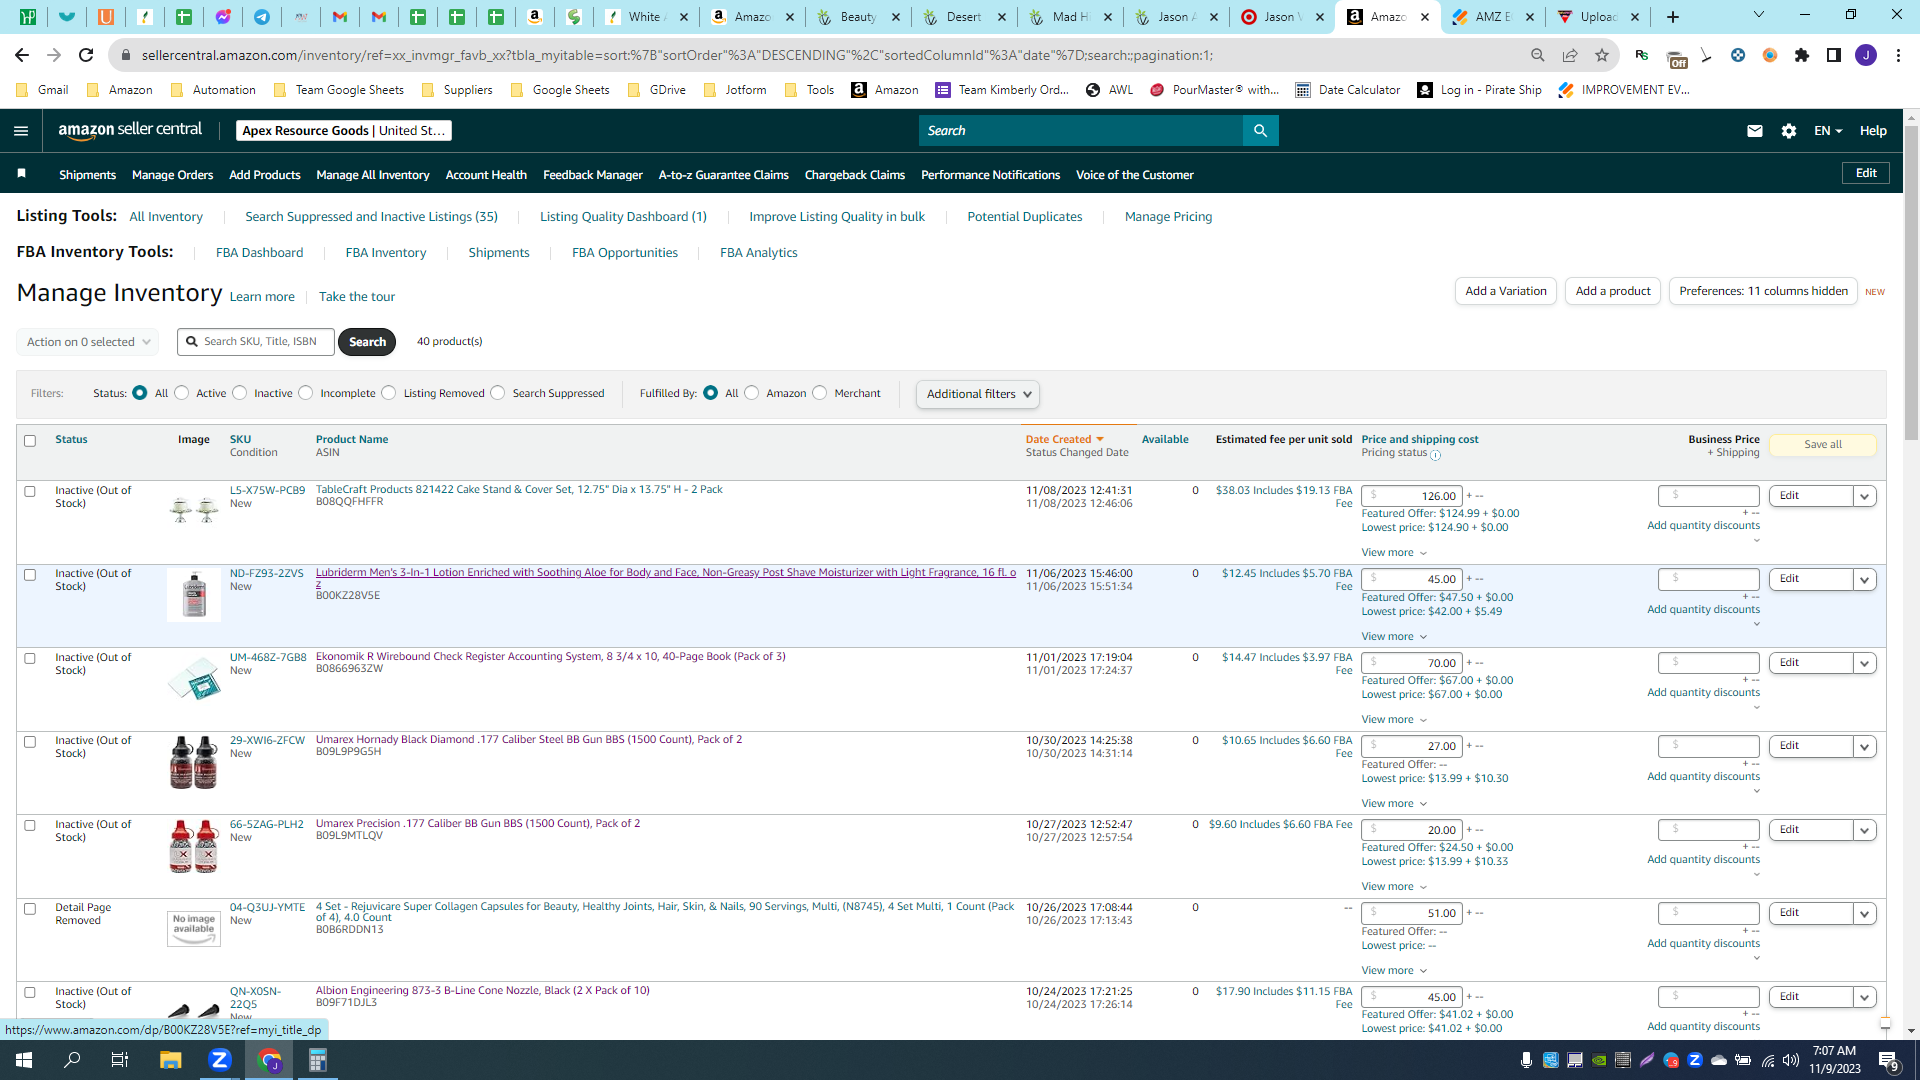Click the share page icon in address bar
This screenshot has height=1080, width=1920.
tap(1570, 55)
